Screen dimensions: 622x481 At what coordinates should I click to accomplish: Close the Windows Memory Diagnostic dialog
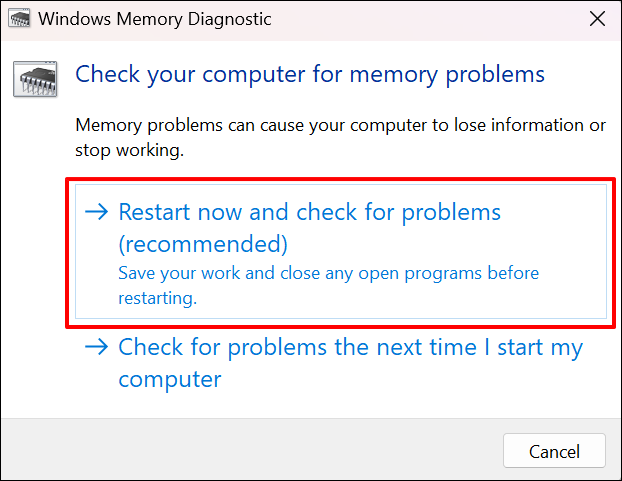[597, 19]
